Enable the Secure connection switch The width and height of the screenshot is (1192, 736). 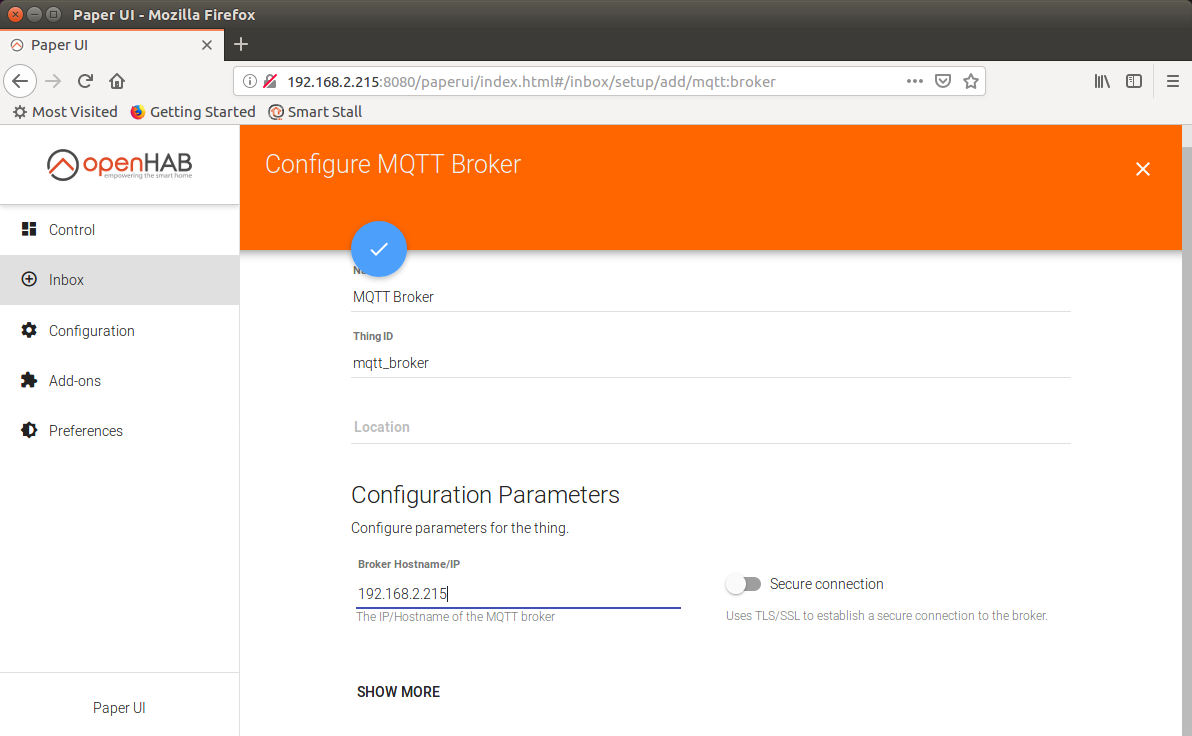pyautogui.click(x=744, y=584)
